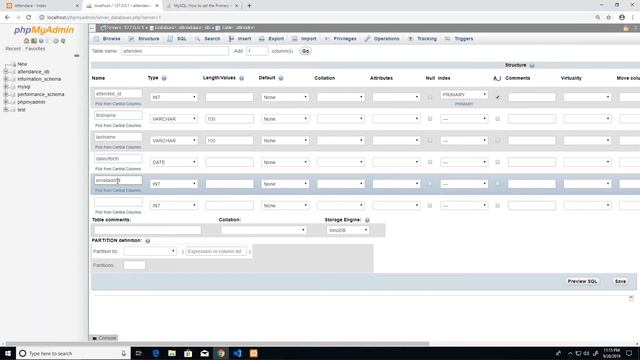Open the Insert tab
Screen dimensions: 640x360
(240, 39)
